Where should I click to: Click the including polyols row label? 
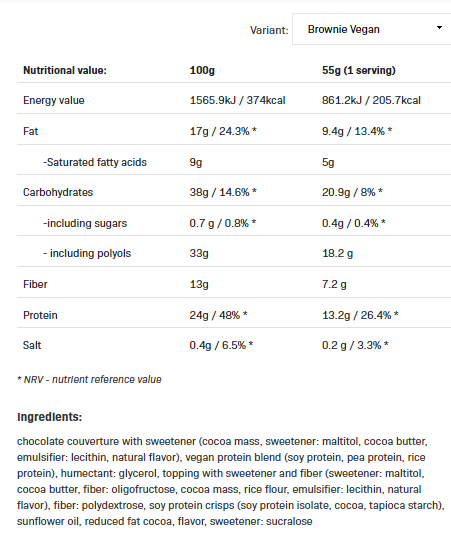coord(87,253)
